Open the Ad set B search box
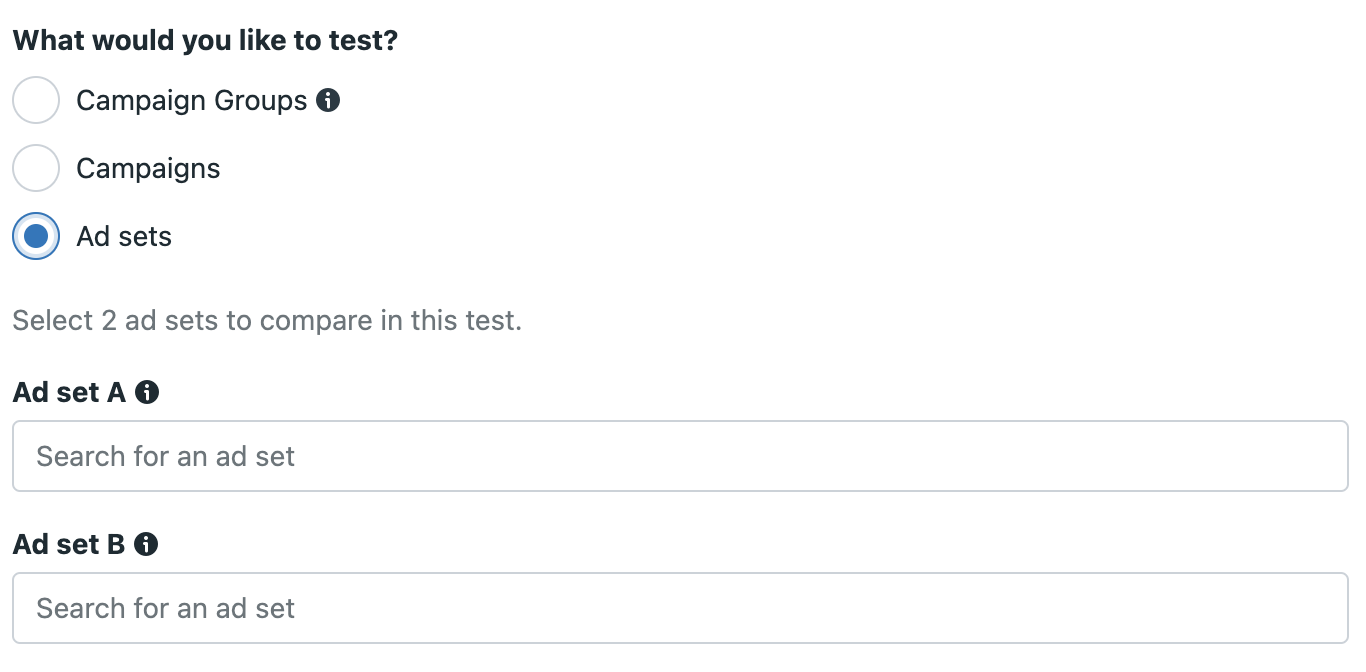Screen dimensions: 1366x672 [x=680, y=608]
